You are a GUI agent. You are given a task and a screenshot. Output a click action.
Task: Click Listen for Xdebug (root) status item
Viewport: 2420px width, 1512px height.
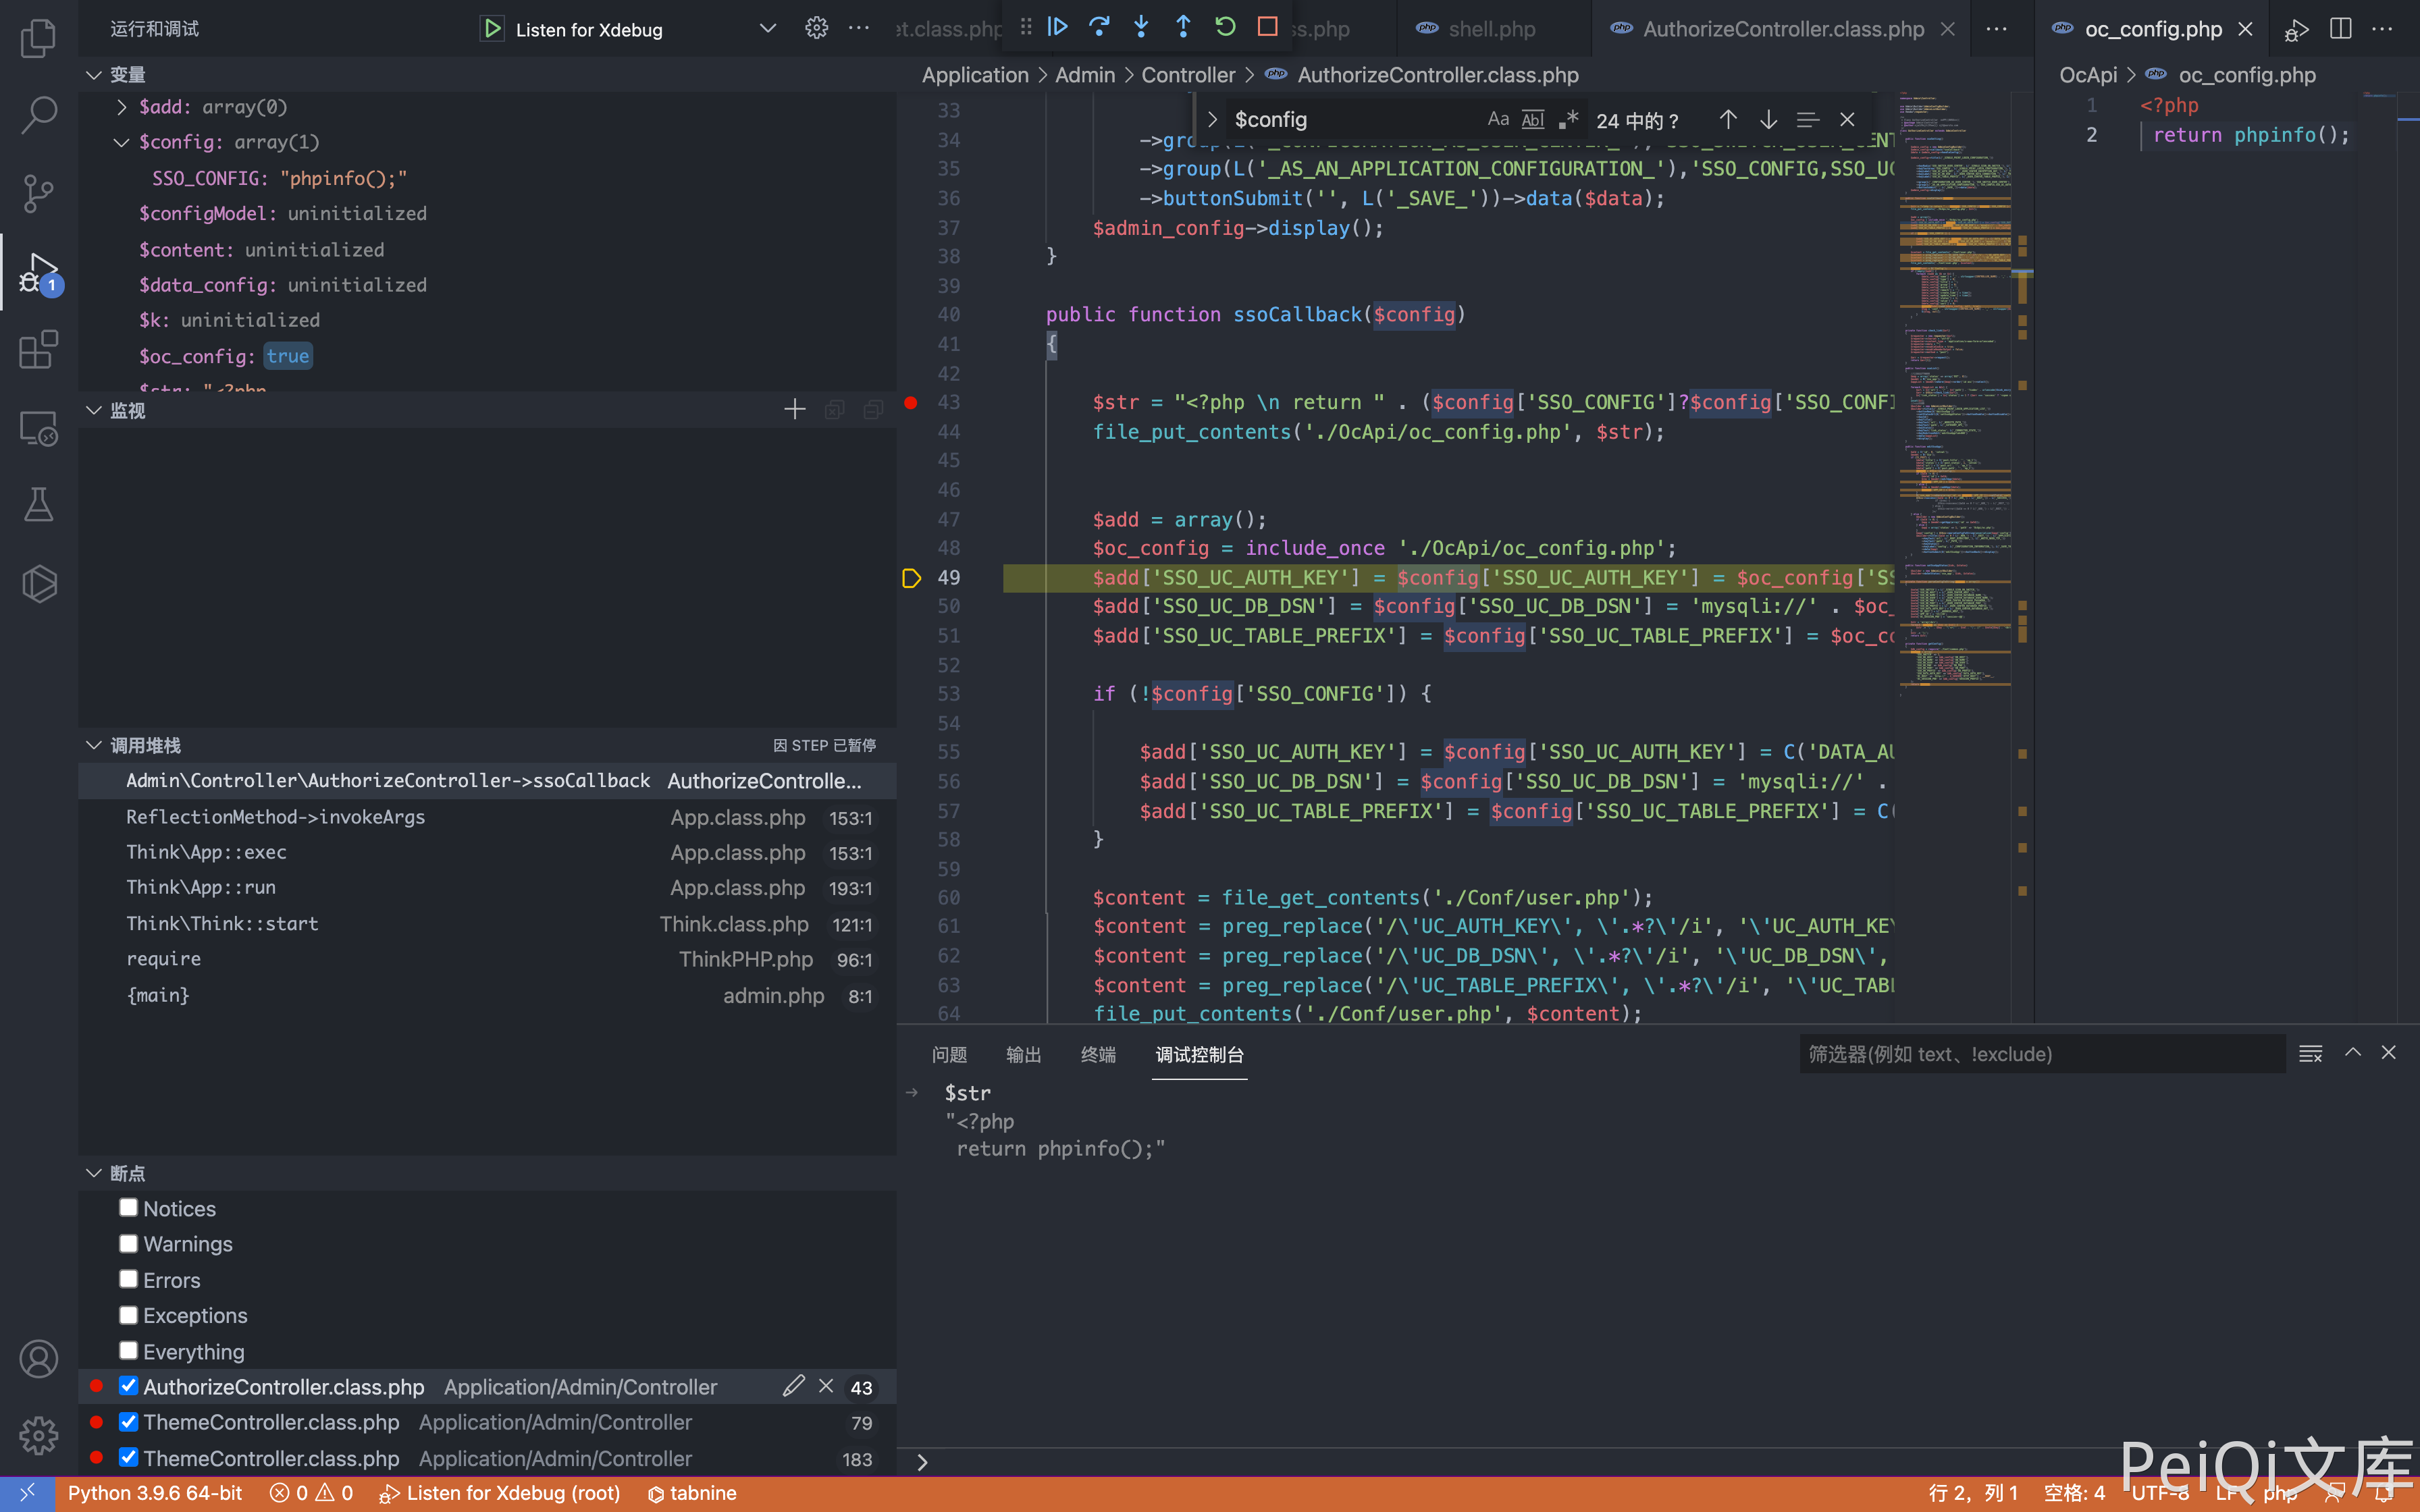499,1493
